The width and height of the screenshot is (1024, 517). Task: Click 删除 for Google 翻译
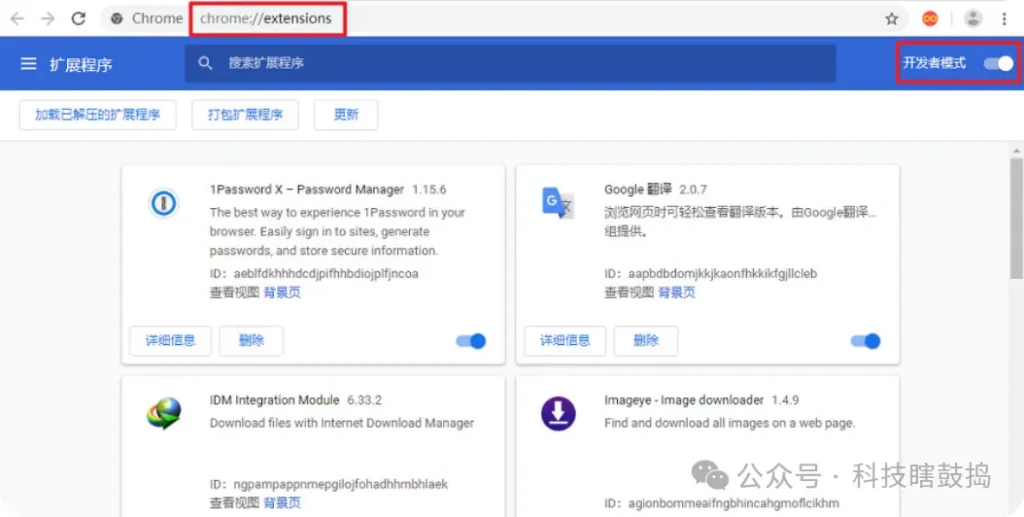pyautogui.click(x=646, y=341)
